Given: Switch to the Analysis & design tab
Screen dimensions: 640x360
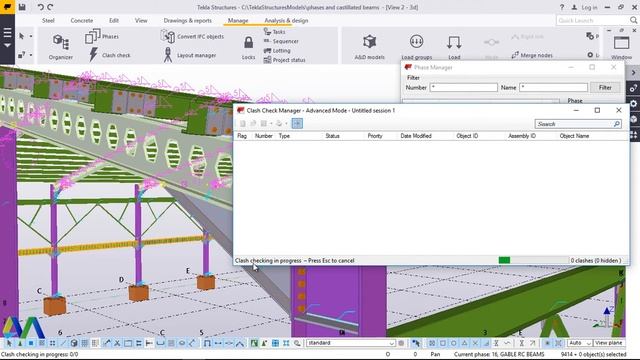Looking at the screenshot, I should point(286,20).
